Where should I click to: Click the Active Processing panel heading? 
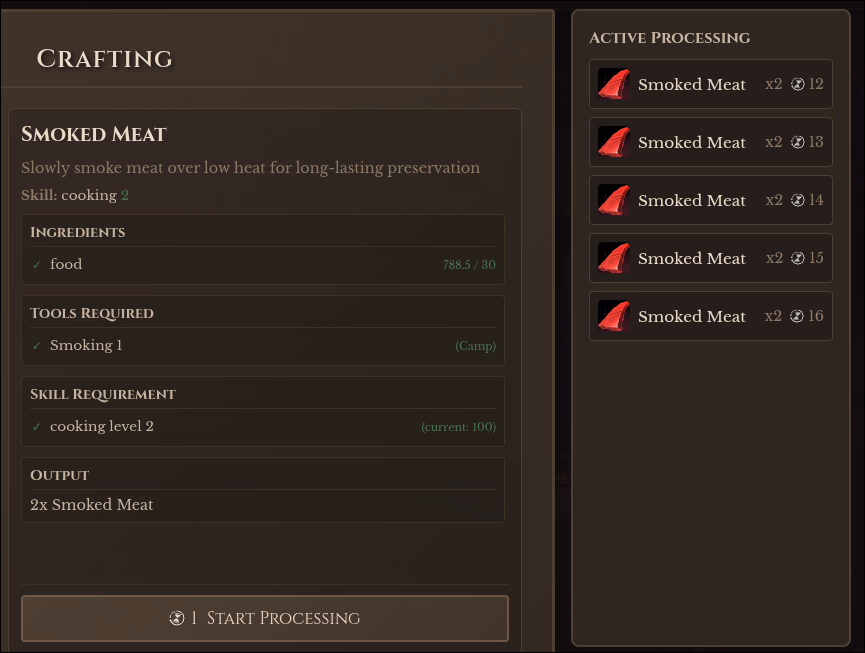point(669,38)
